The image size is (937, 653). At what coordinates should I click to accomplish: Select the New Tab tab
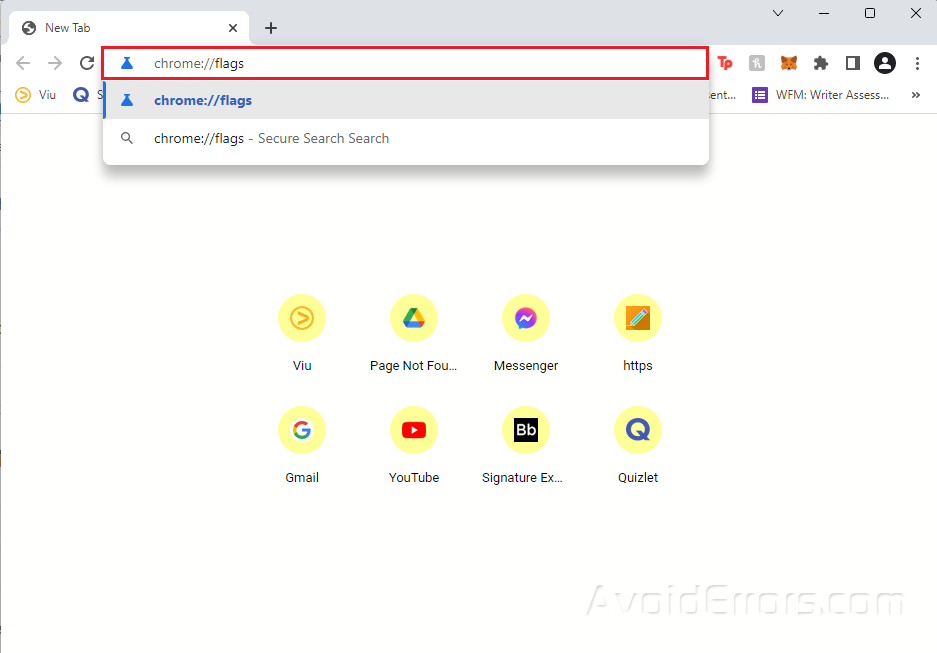click(x=130, y=28)
